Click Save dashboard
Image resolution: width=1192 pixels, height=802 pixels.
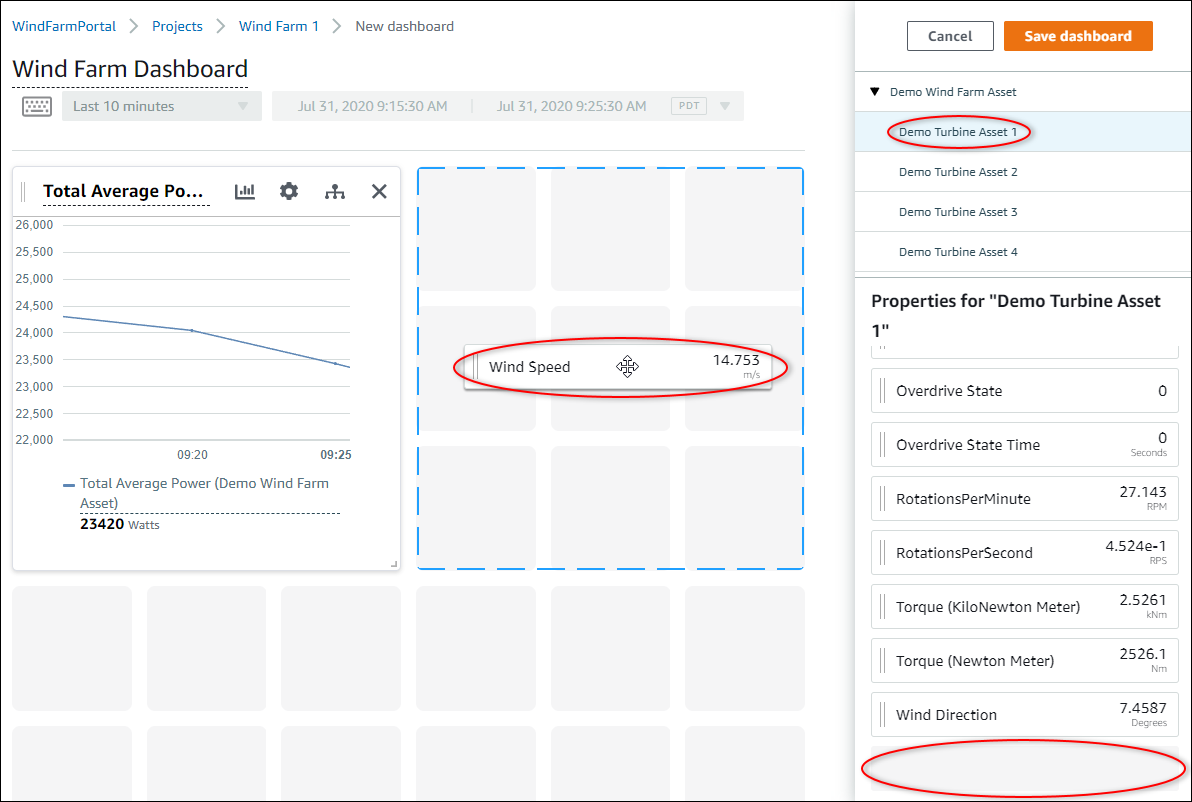pyautogui.click(x=1078, y=35)
